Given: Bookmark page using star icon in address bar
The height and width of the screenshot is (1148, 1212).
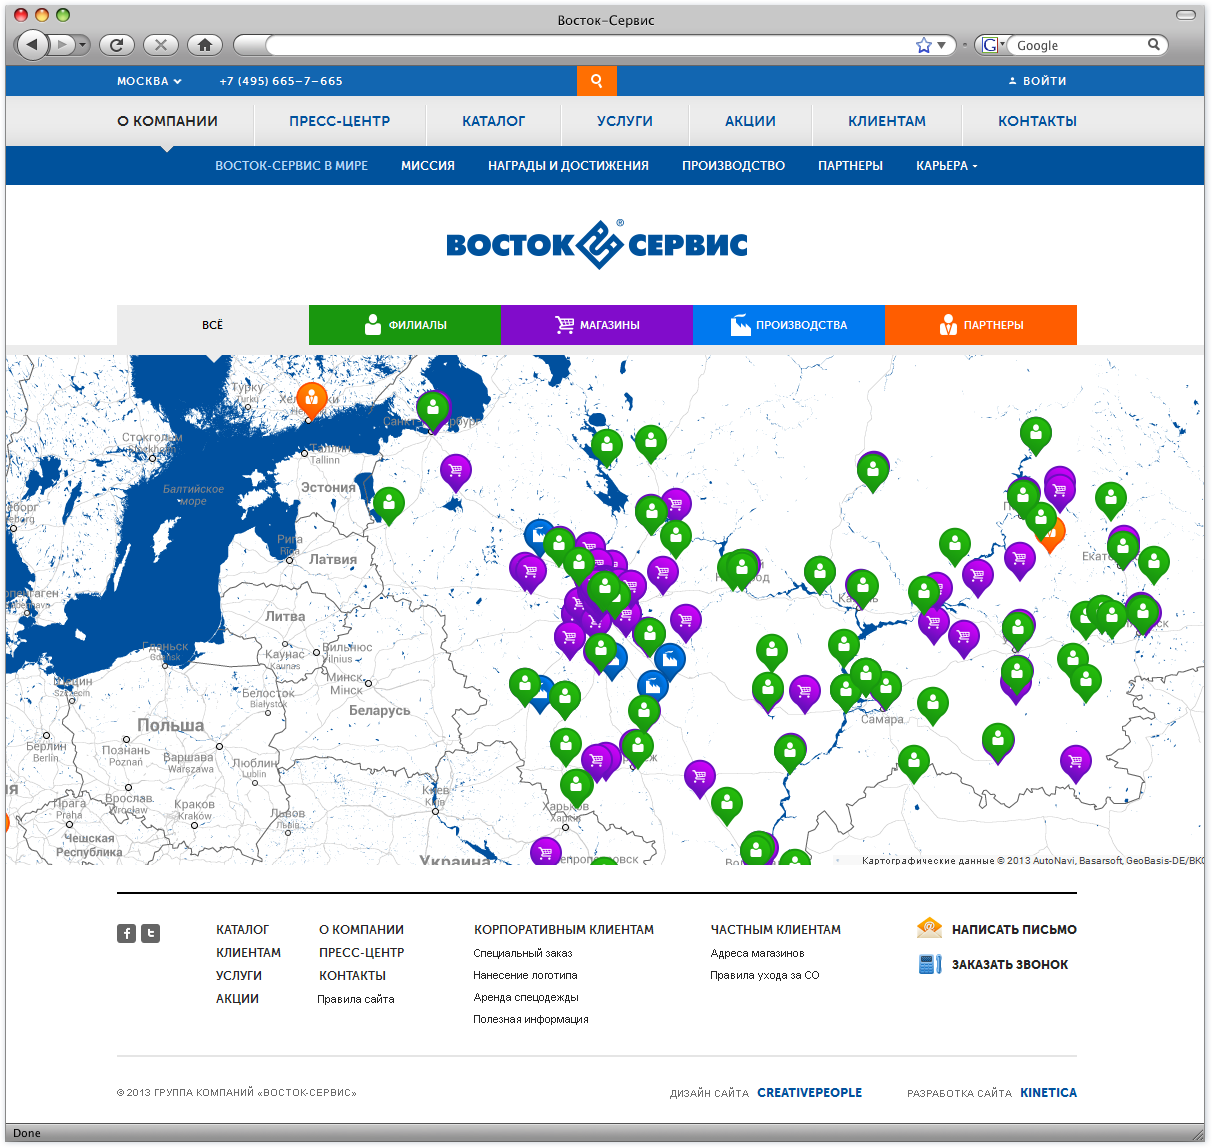Looking at the screenshot, I should pos(923,45).
